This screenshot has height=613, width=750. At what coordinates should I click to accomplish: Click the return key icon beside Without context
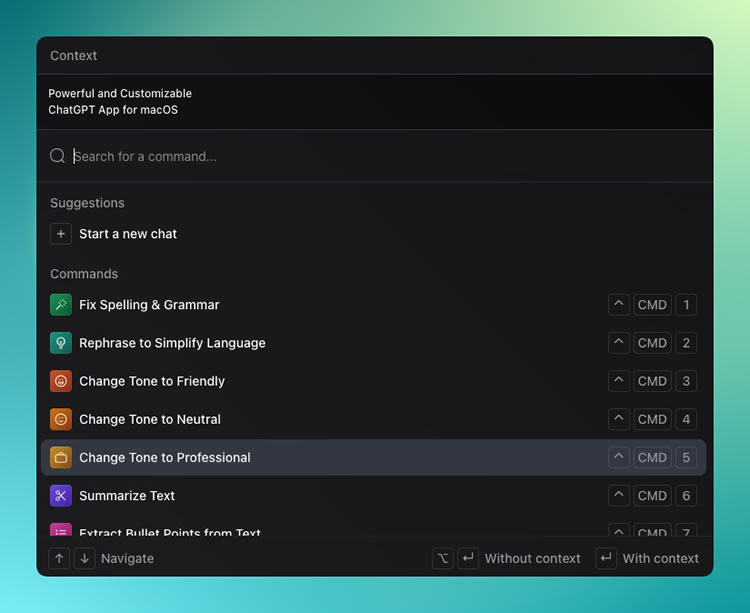(x=468, y=558)
